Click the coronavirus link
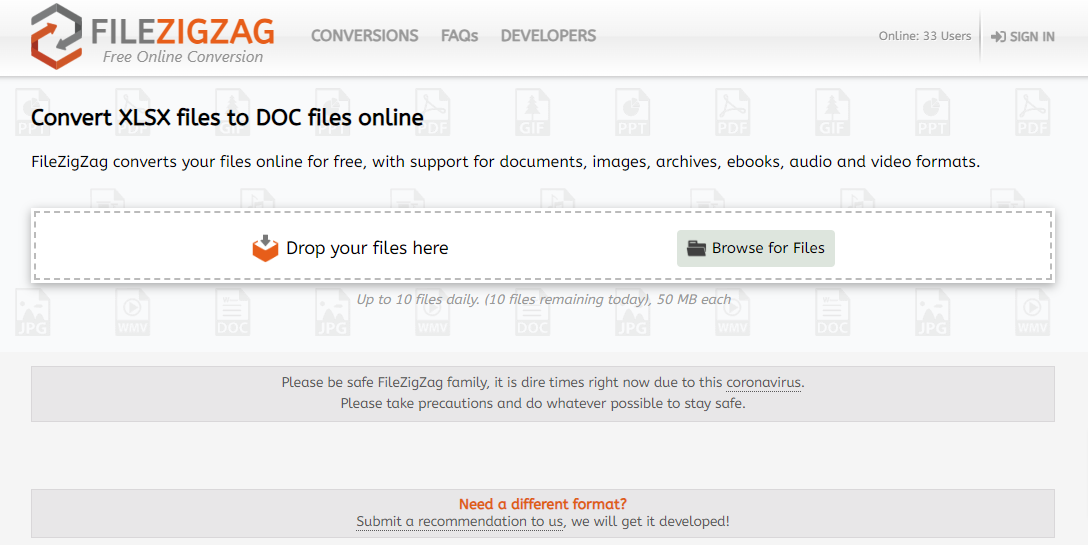The width and height of the screenshot is (1088, 545). (763, 383)
